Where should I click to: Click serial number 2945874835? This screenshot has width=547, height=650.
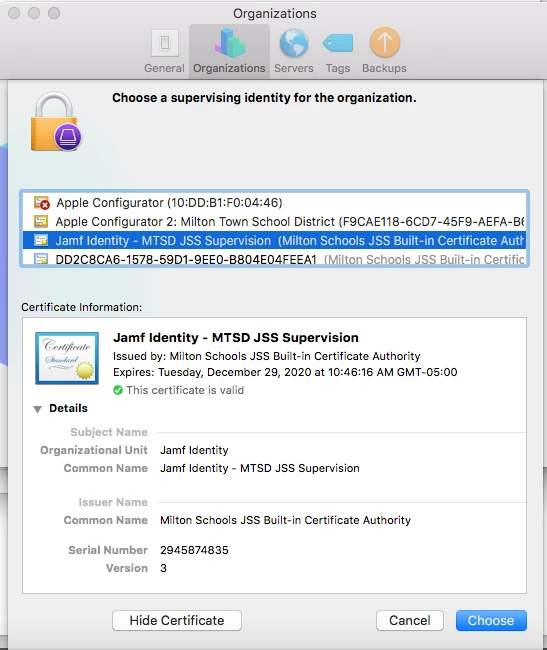coord(194,550)
